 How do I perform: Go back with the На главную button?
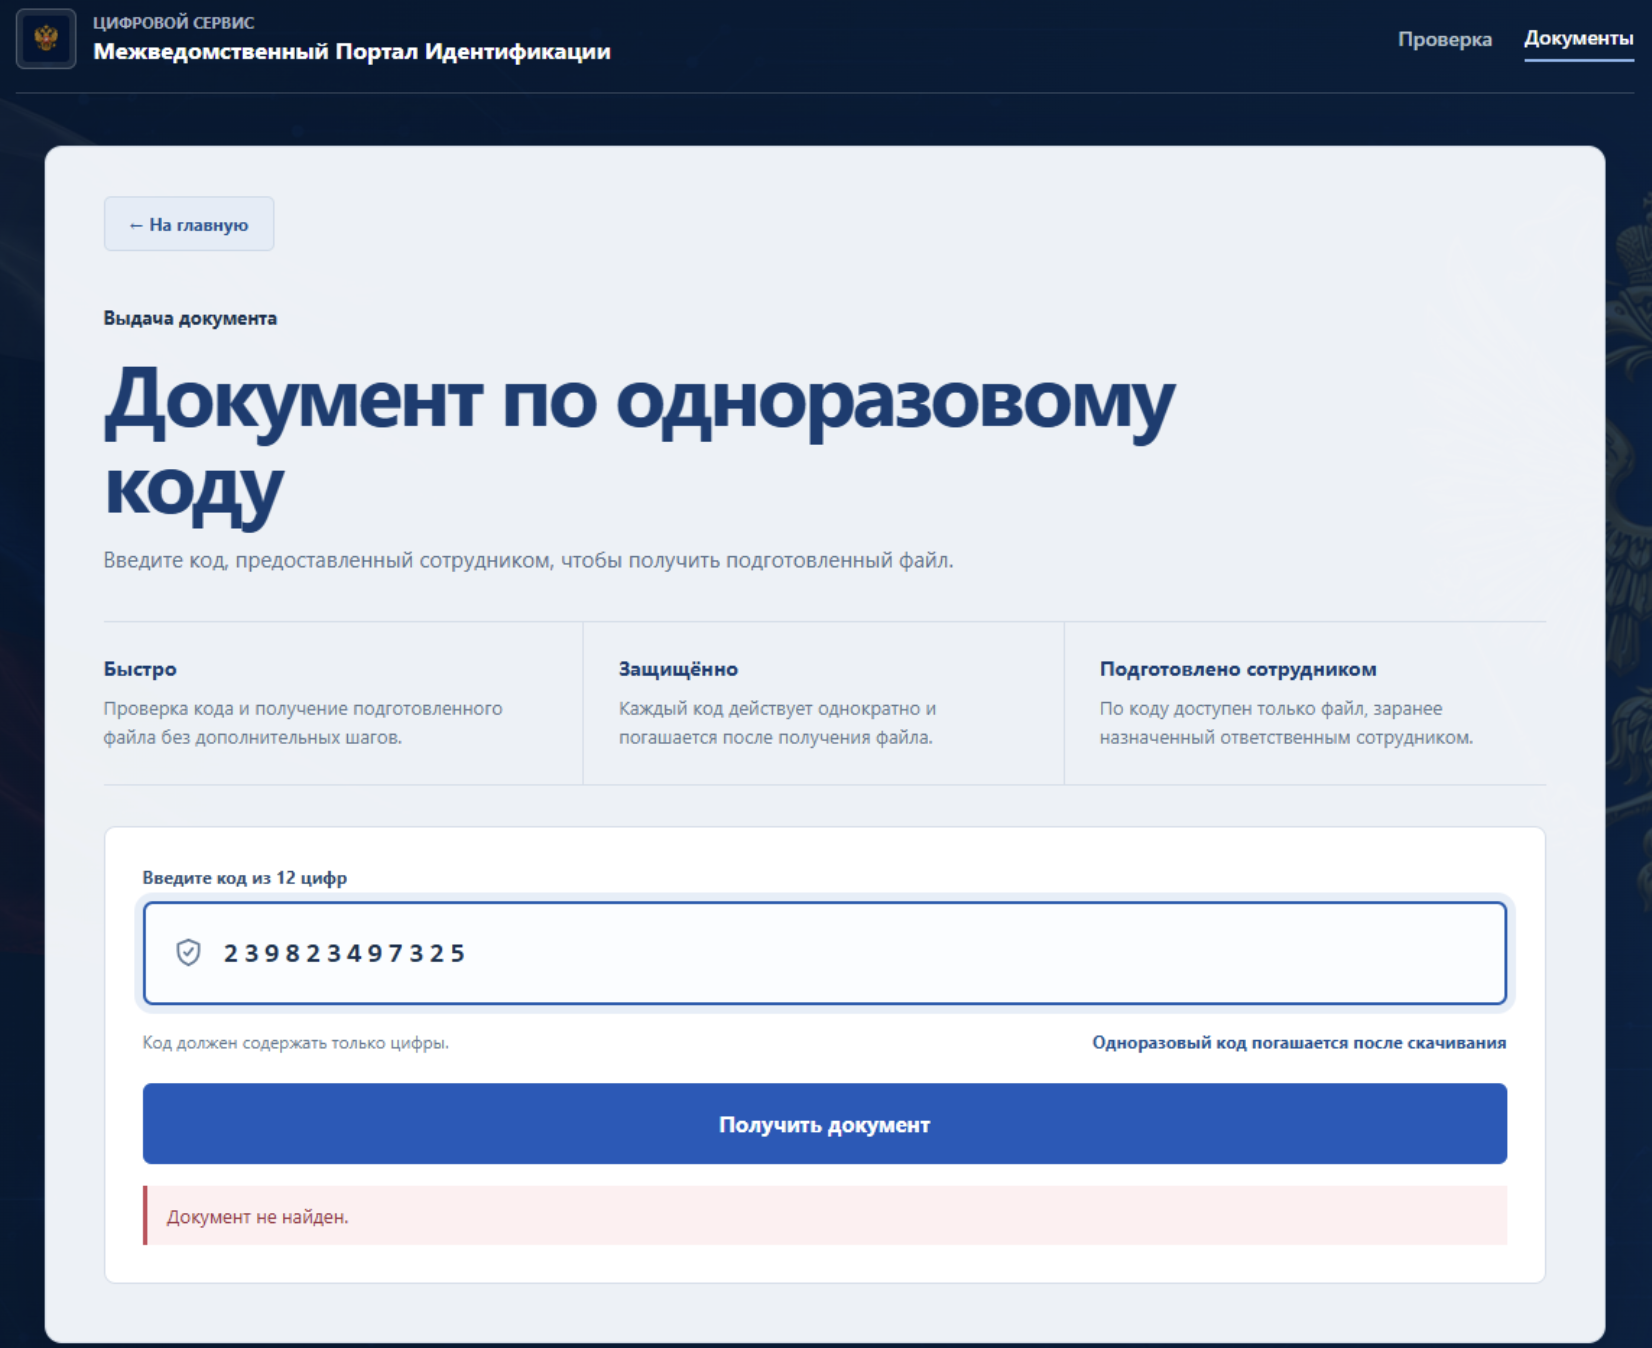189,224
